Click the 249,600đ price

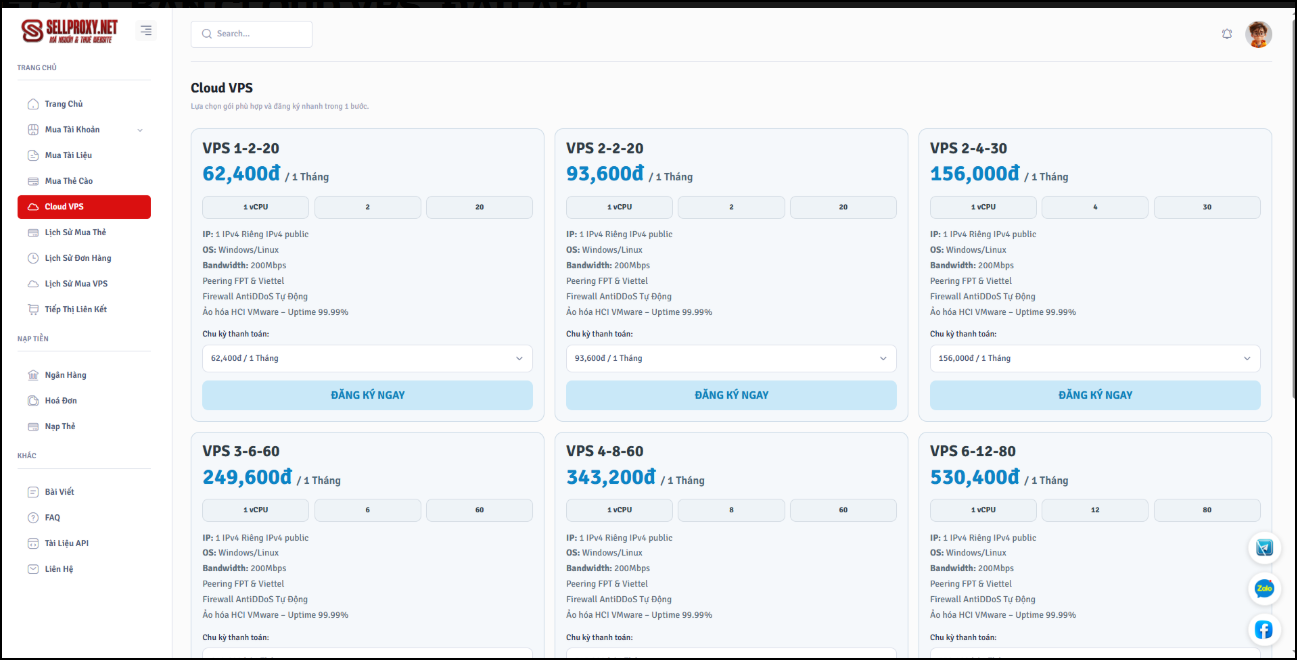coord(247,477)
